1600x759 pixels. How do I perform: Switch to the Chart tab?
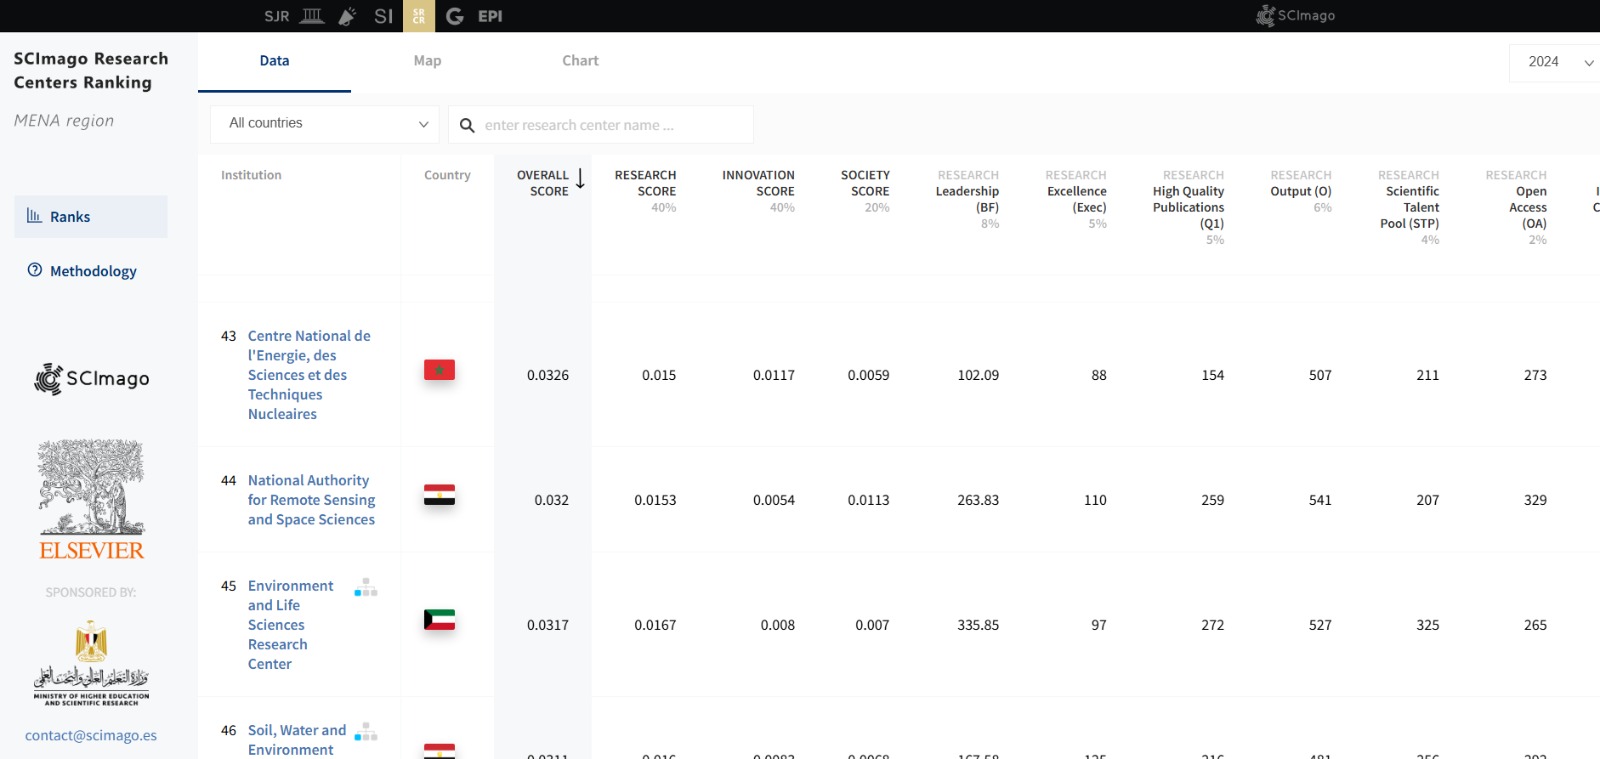(580, 61)
